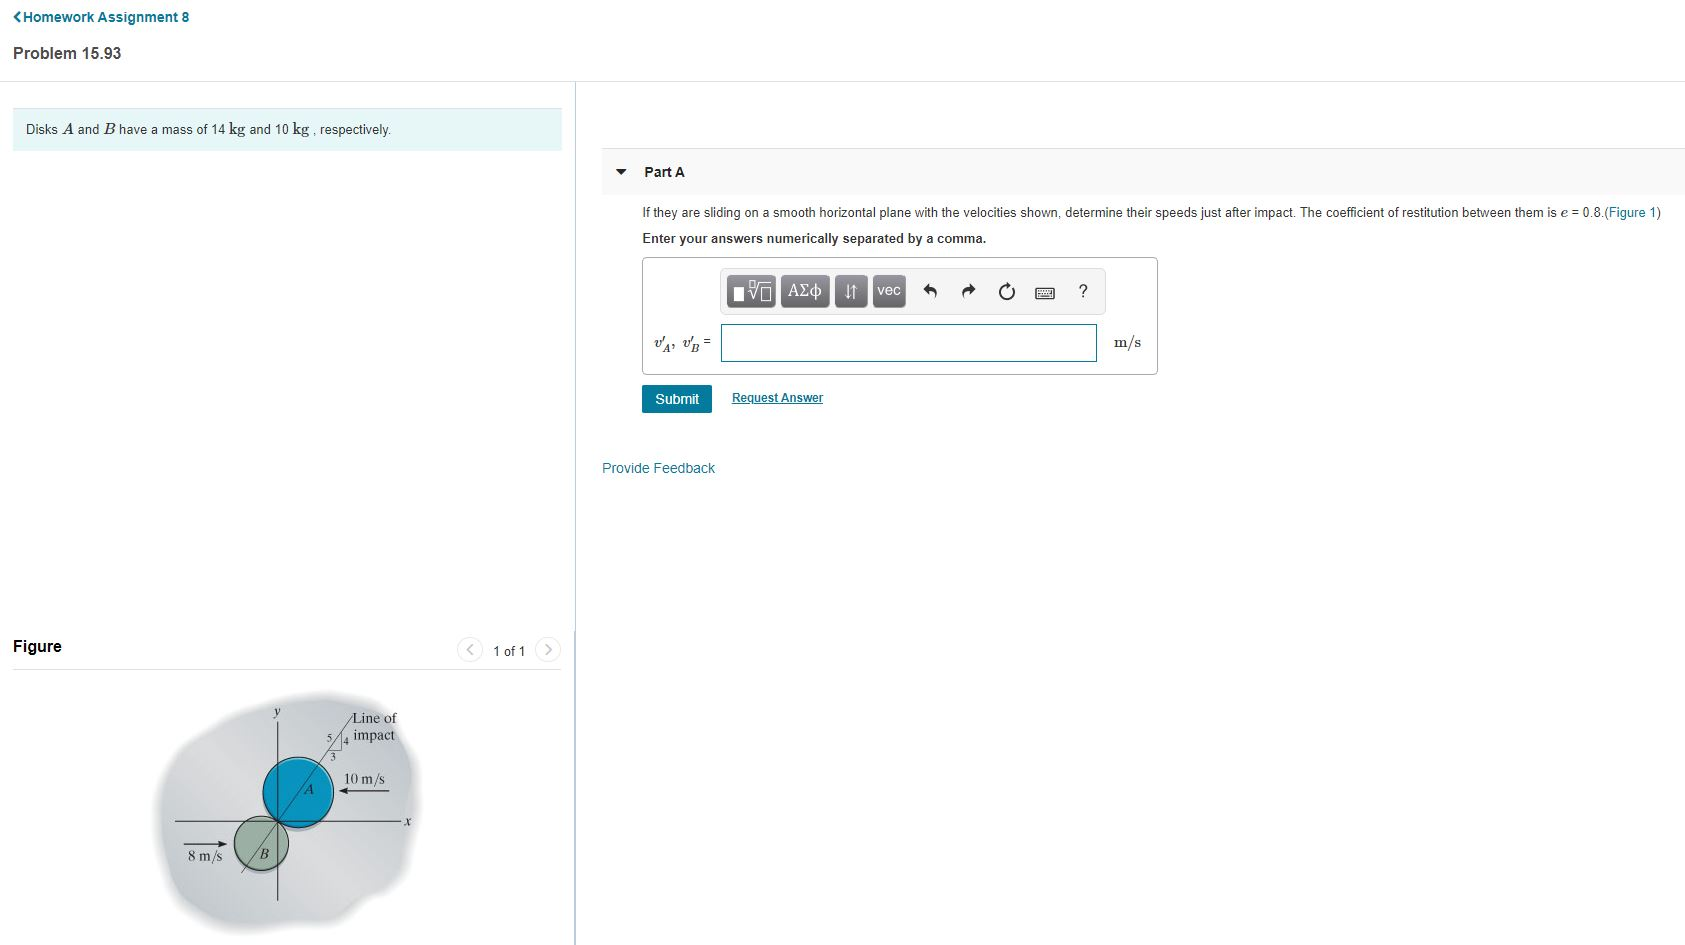Collapse the Part A section
Image resolution: width=1685 pixels, height=945 pixels.
621,171
